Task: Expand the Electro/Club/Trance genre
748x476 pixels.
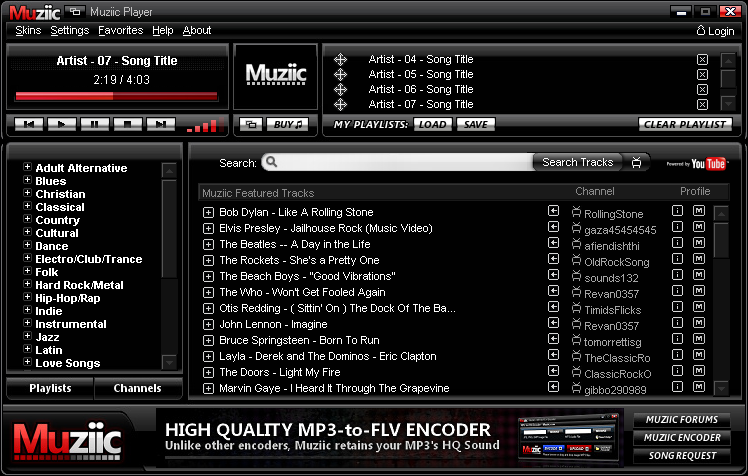Action: (x=27, y=258)
